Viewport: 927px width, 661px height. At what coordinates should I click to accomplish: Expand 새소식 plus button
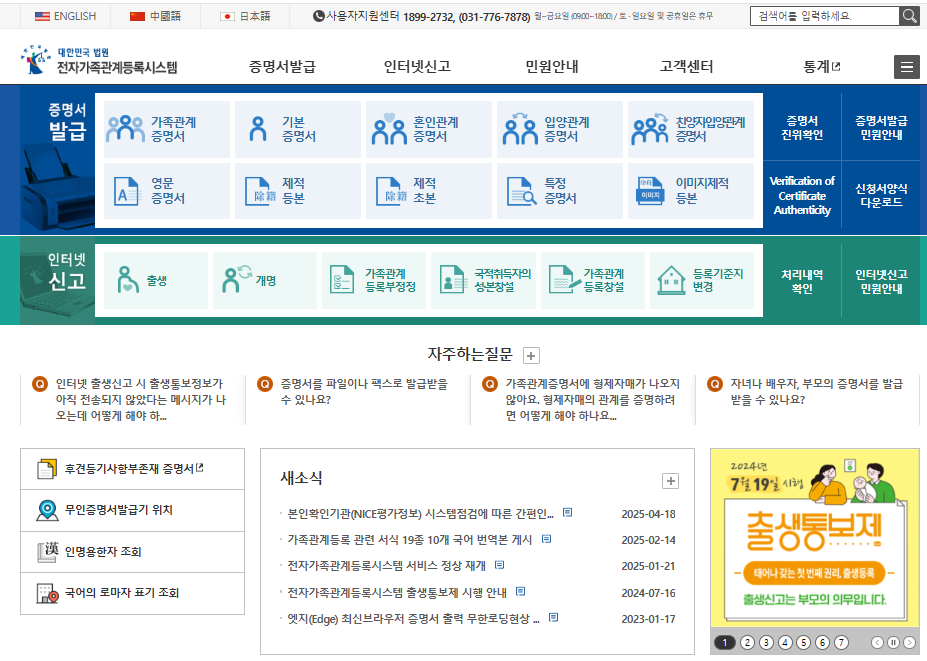[x=670, y=481]
